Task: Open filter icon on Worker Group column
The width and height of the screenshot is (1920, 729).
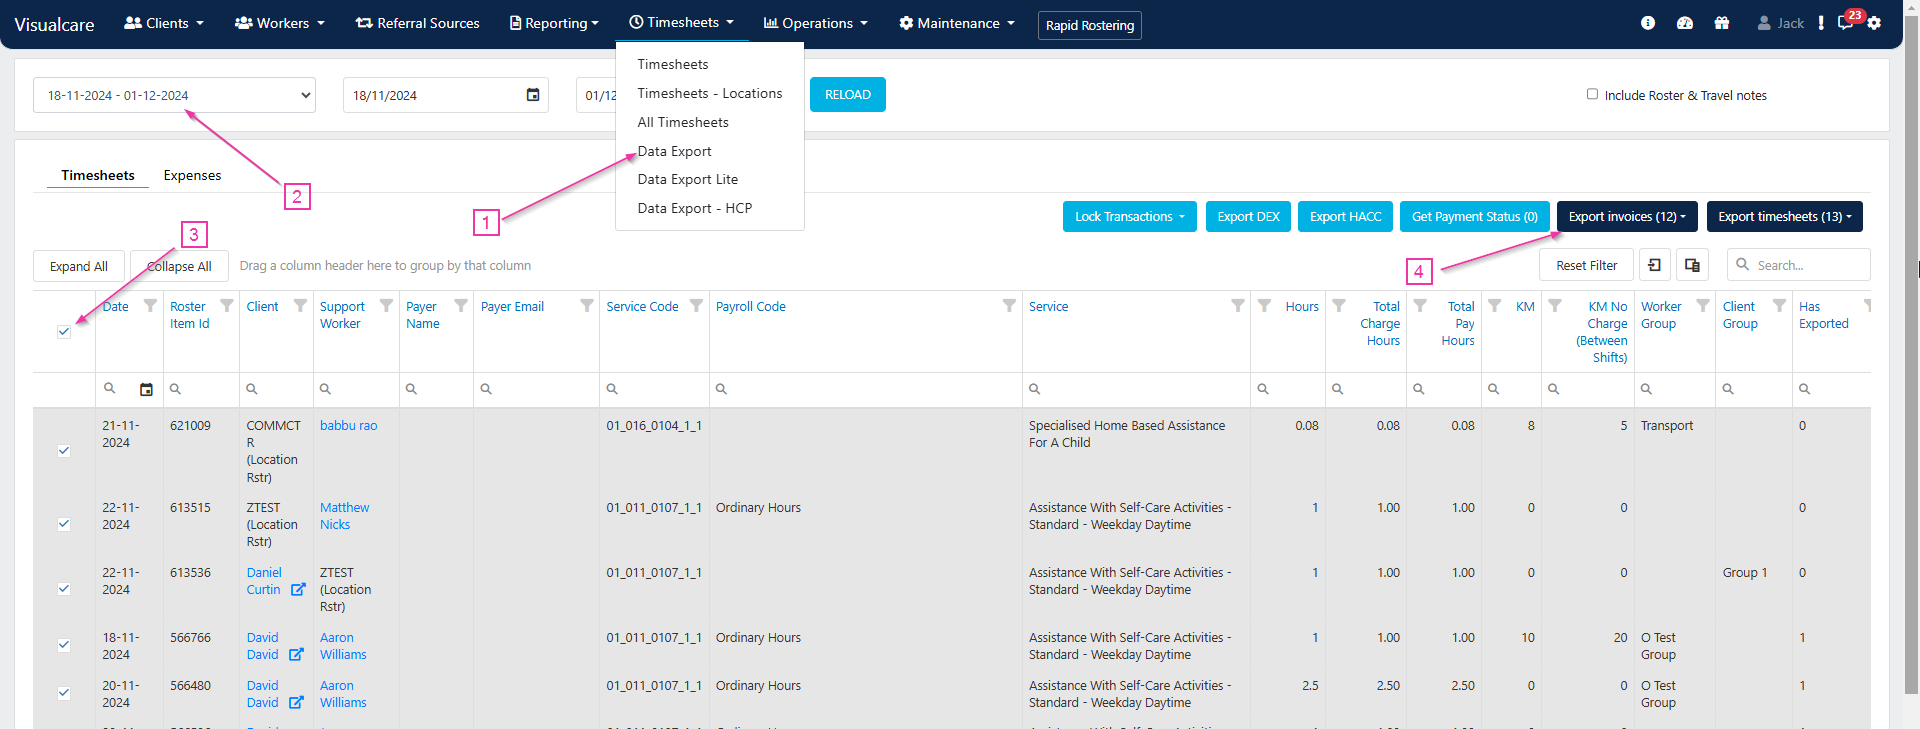Action: pyautogui.click(x=1703, y=305)
